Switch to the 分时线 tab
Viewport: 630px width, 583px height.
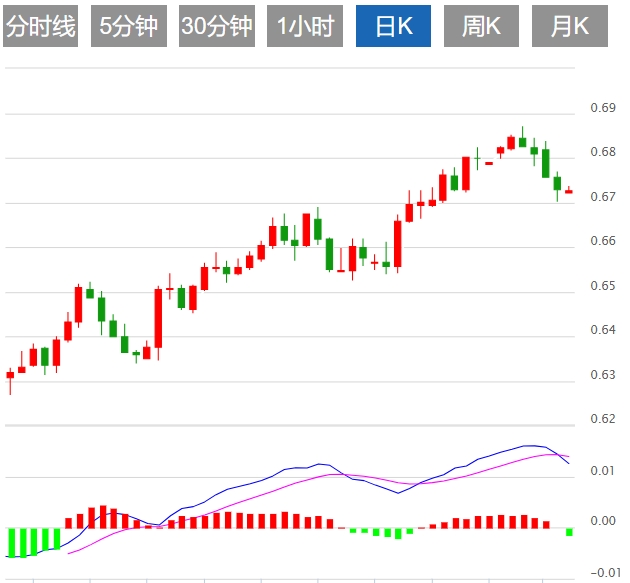tap(40, 27)
